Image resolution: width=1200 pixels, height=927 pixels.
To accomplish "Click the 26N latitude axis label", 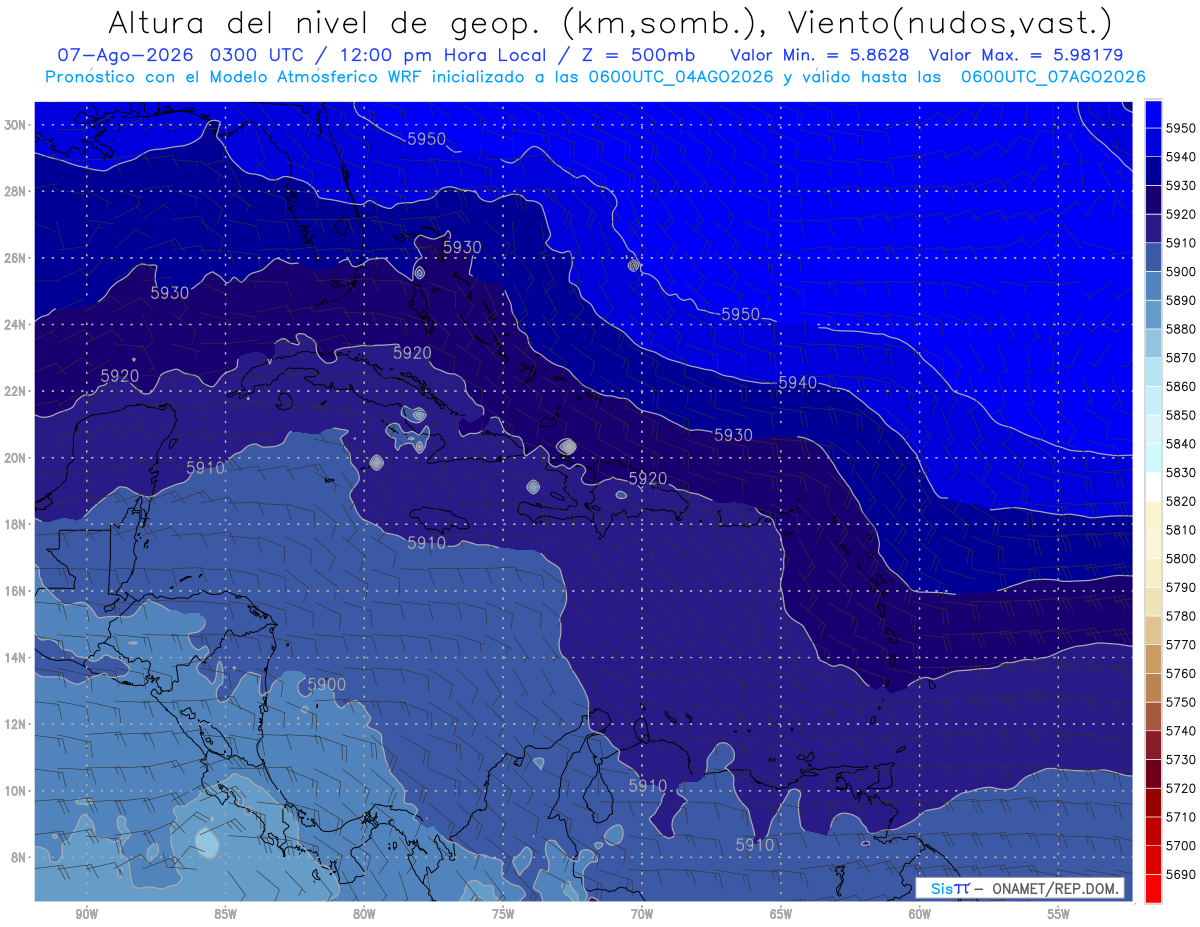I will pos(17,258).
